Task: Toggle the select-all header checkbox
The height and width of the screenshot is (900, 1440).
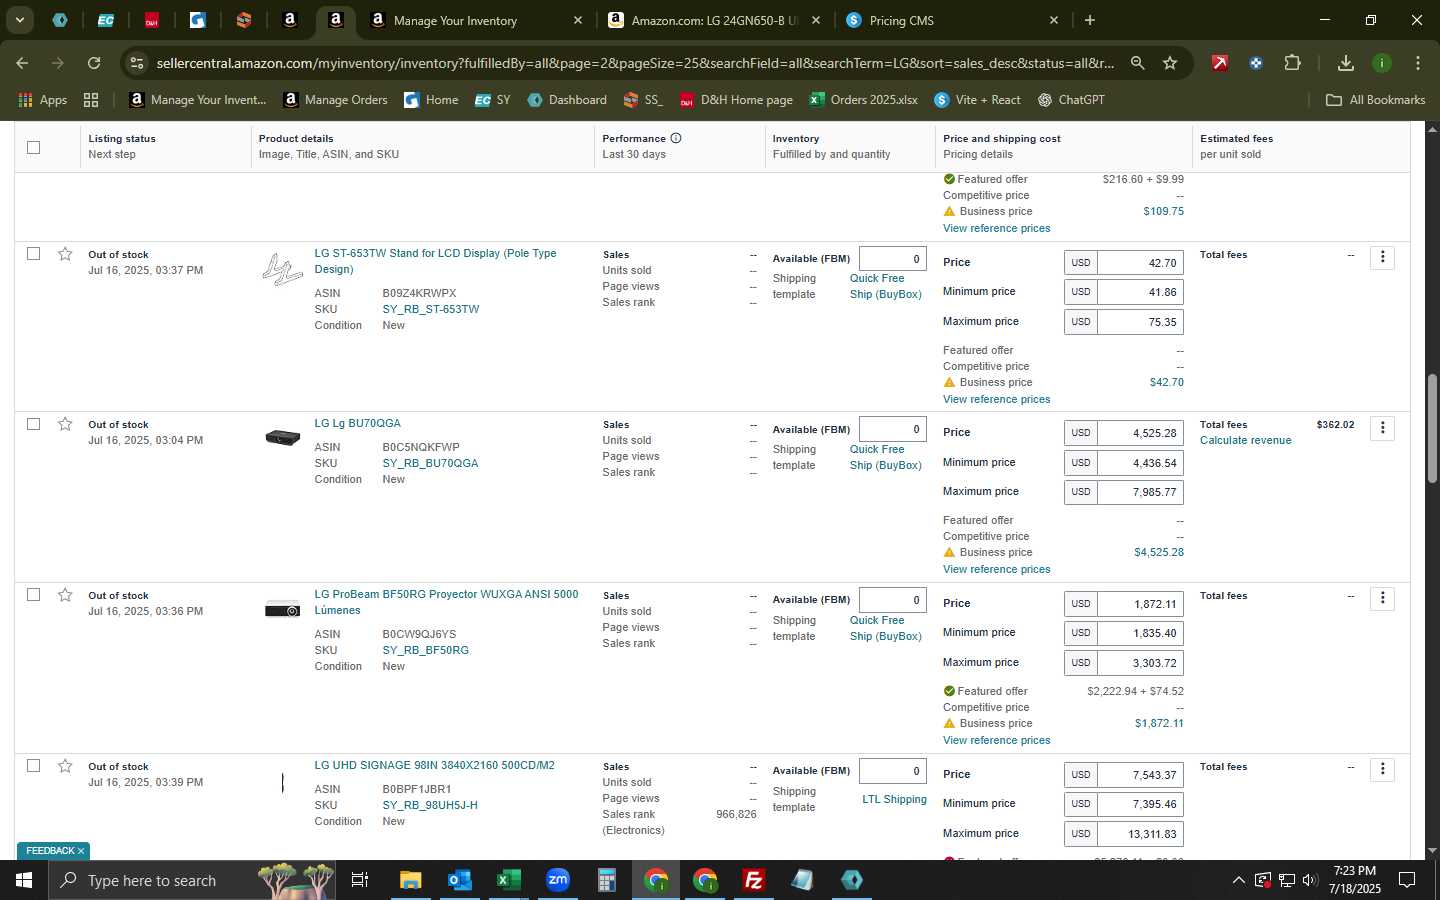Action: click(33, 147)
